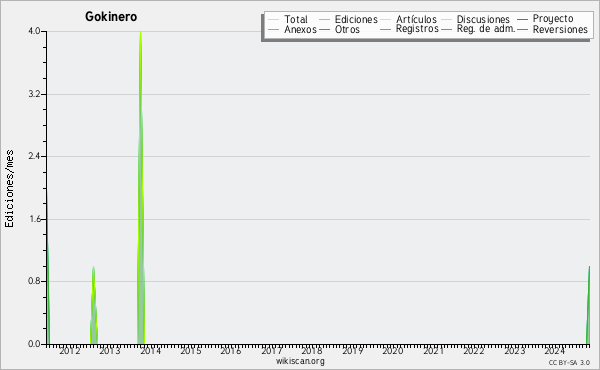The width and height of the screenshot is (600, 370).
Task: Click the 2018 x-axis label
Action: (x=312, y=351)
